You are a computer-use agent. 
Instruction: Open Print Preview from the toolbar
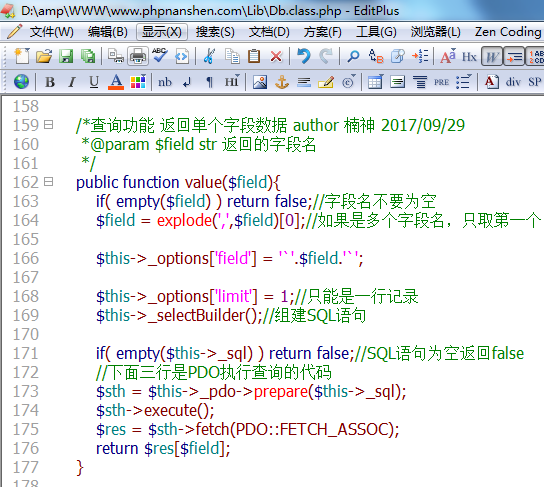click(116, 56)
